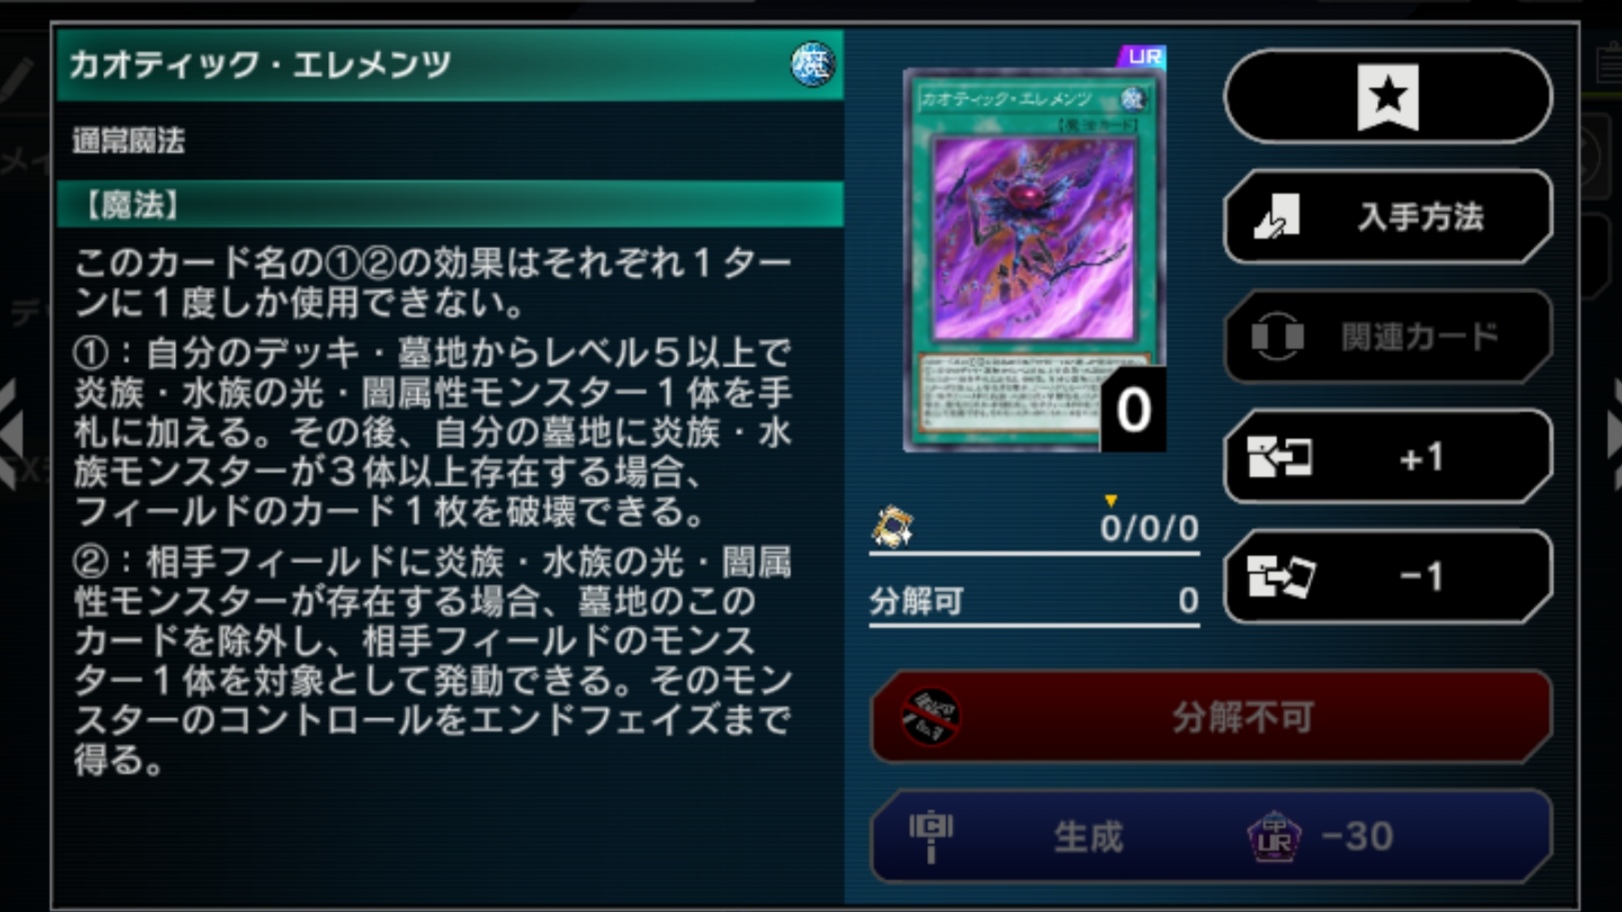
Task: Open 入手方法 (how to obtain) button
Action: [x=1388, y=216]
